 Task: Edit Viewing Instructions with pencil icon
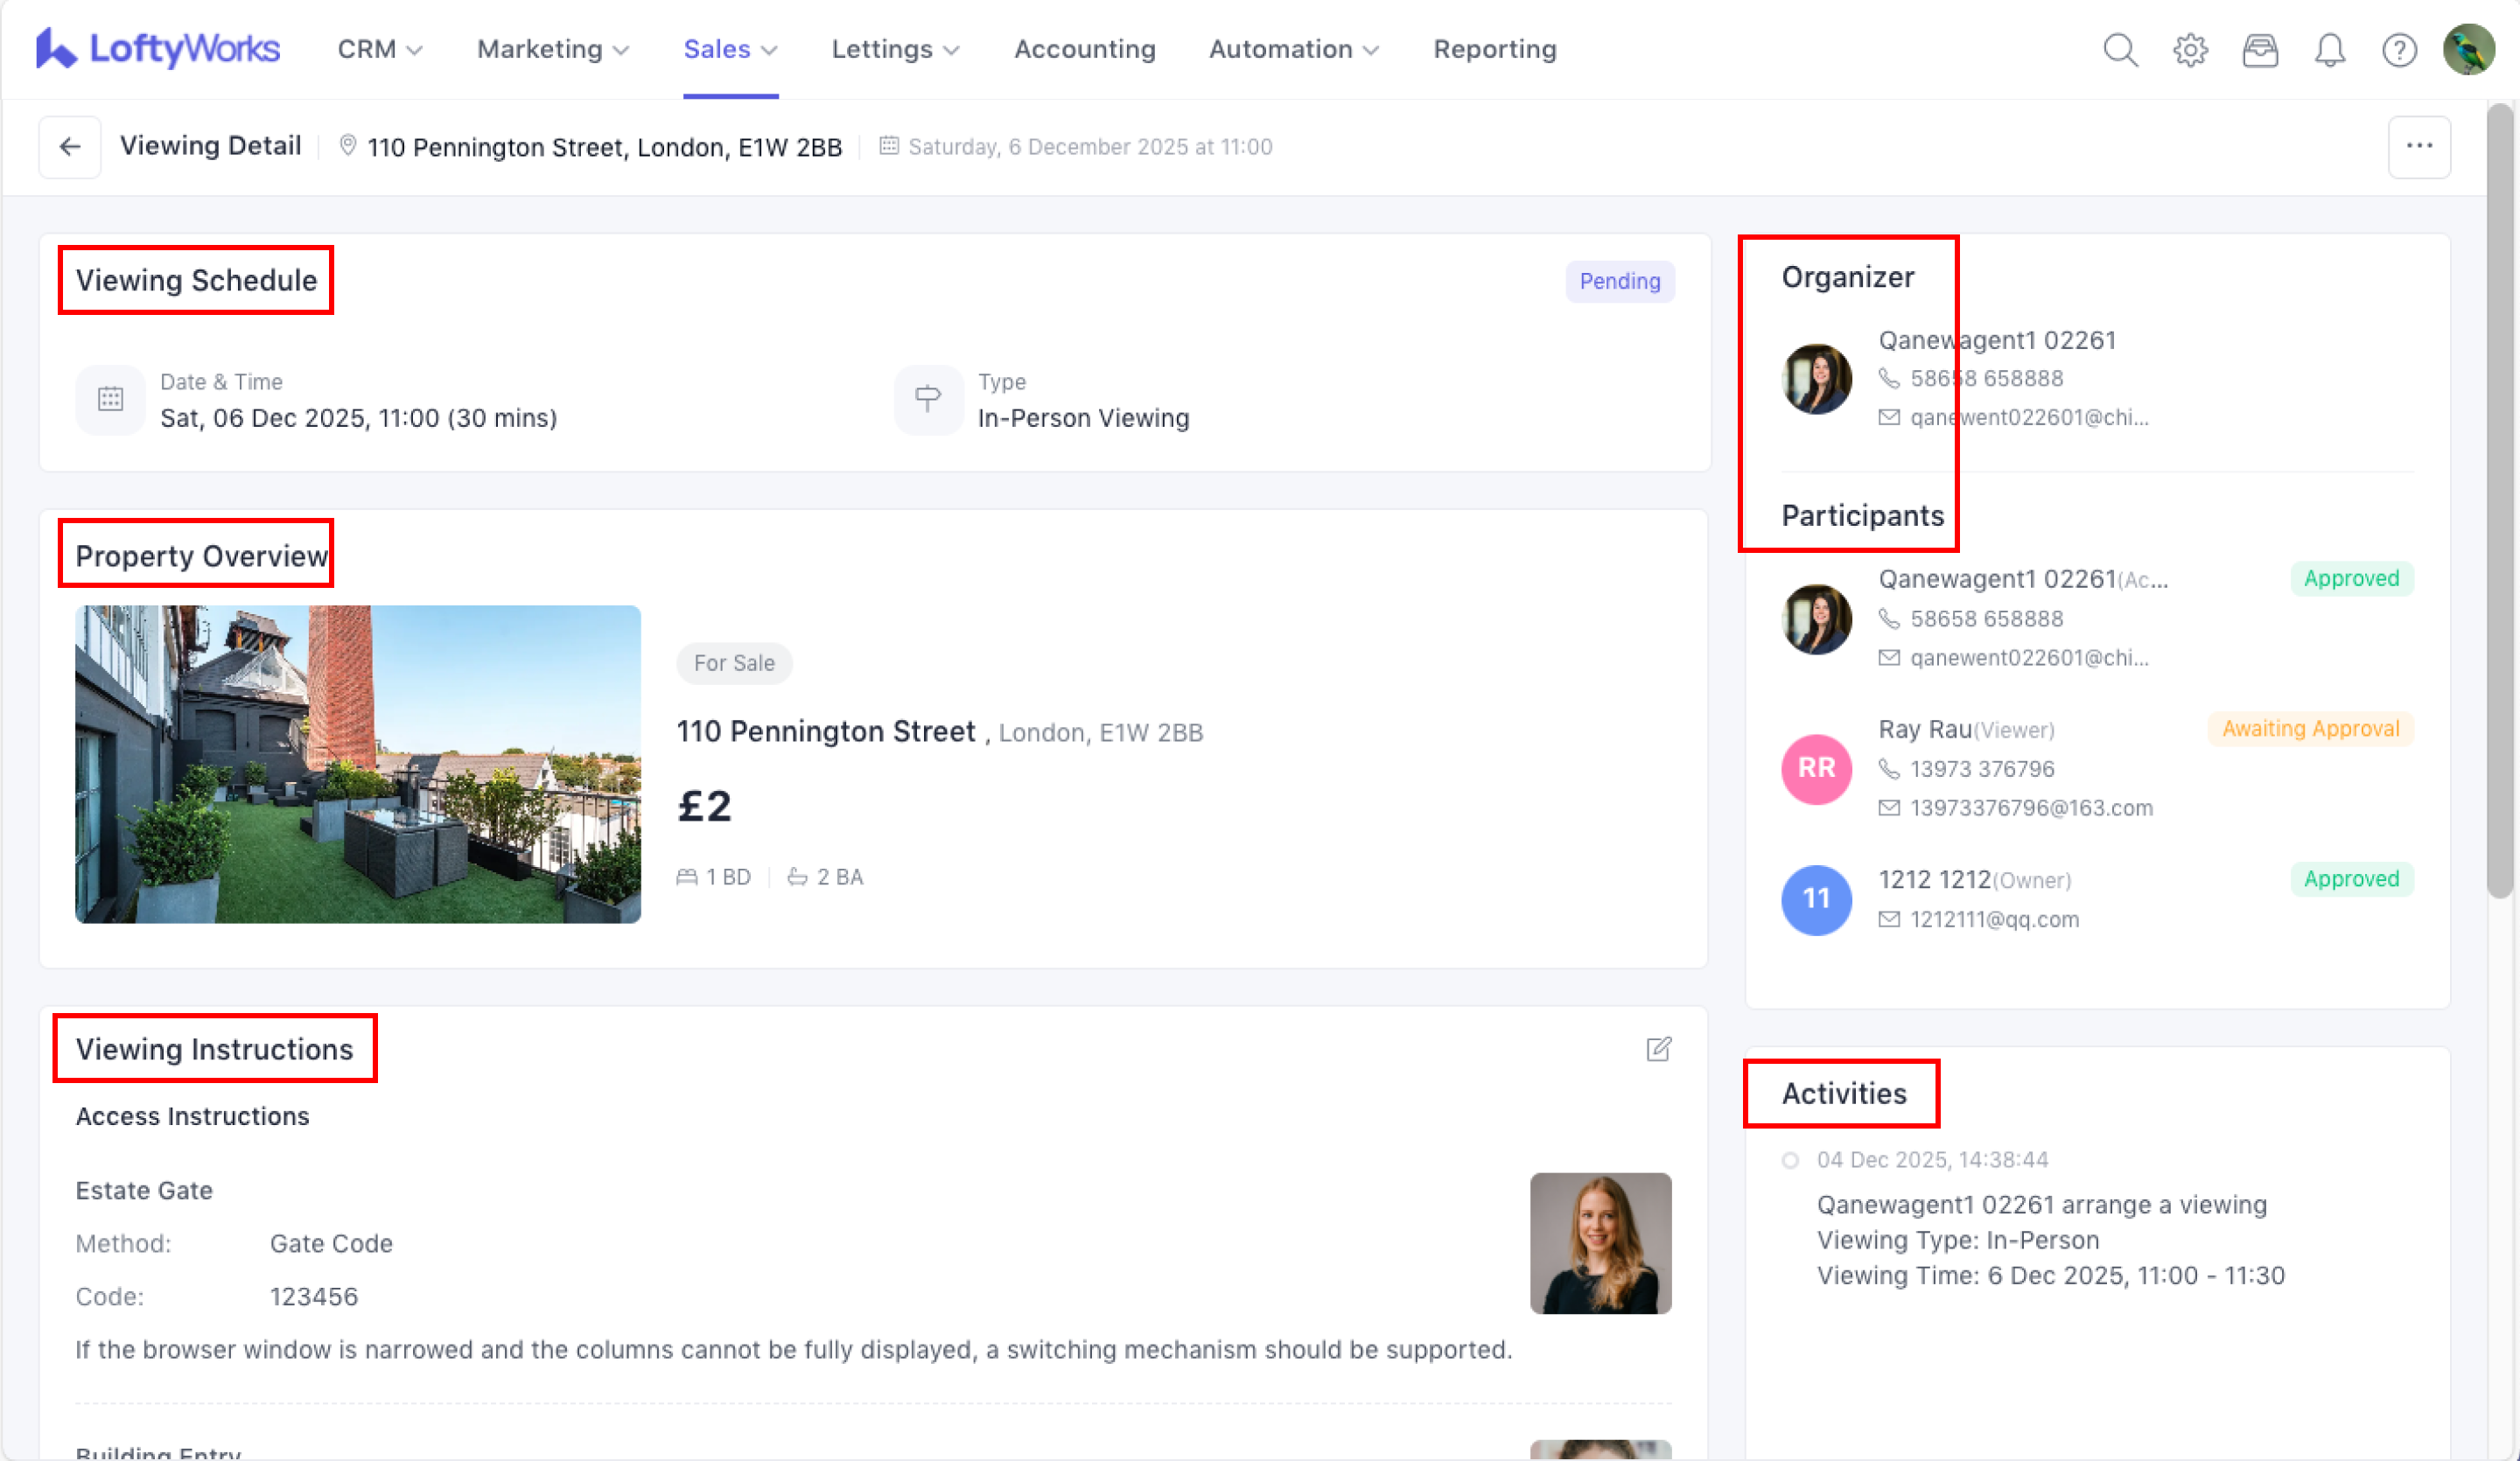(x=1658, y=1048)
